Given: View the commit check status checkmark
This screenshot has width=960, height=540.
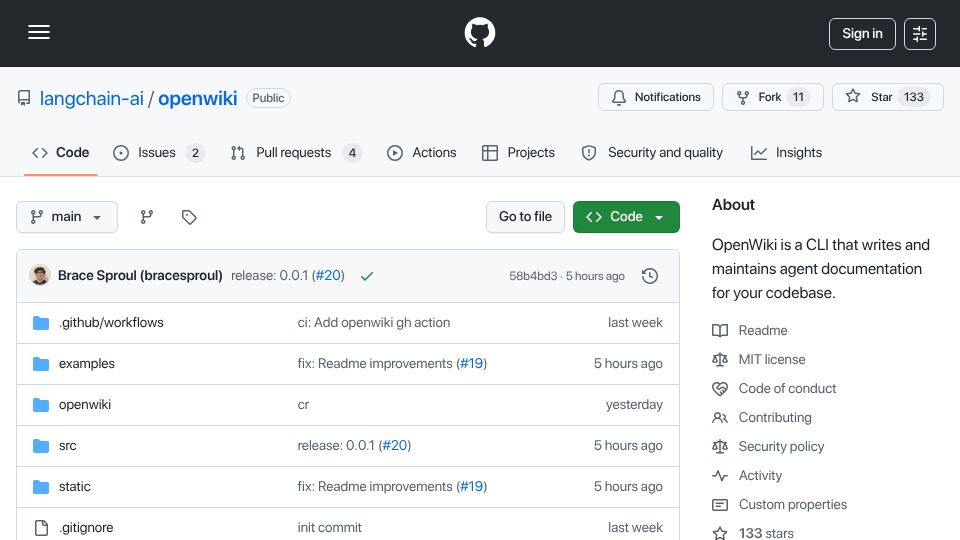Looking at the screenshot, I should click(367, 276).
